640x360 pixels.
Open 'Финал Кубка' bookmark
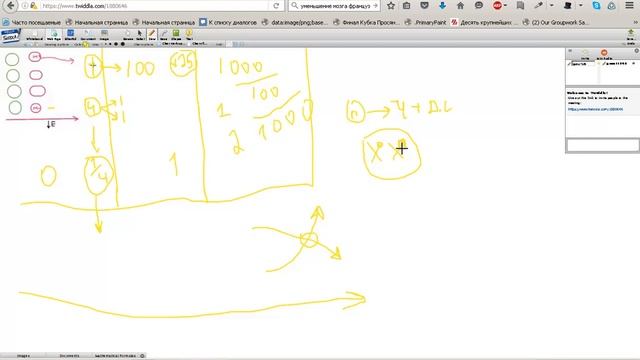click(366, 22)
